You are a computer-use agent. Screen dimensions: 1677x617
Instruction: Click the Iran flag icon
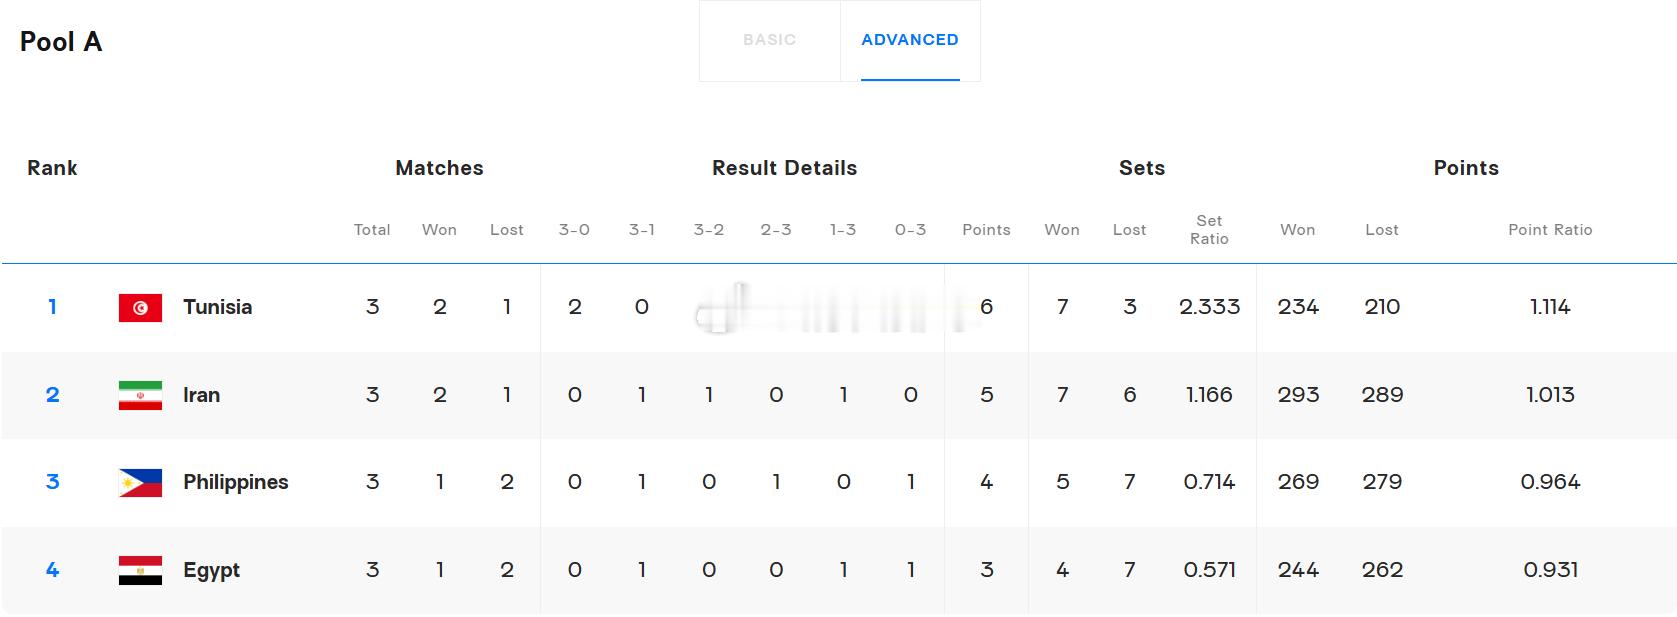[x=140, y=395]
